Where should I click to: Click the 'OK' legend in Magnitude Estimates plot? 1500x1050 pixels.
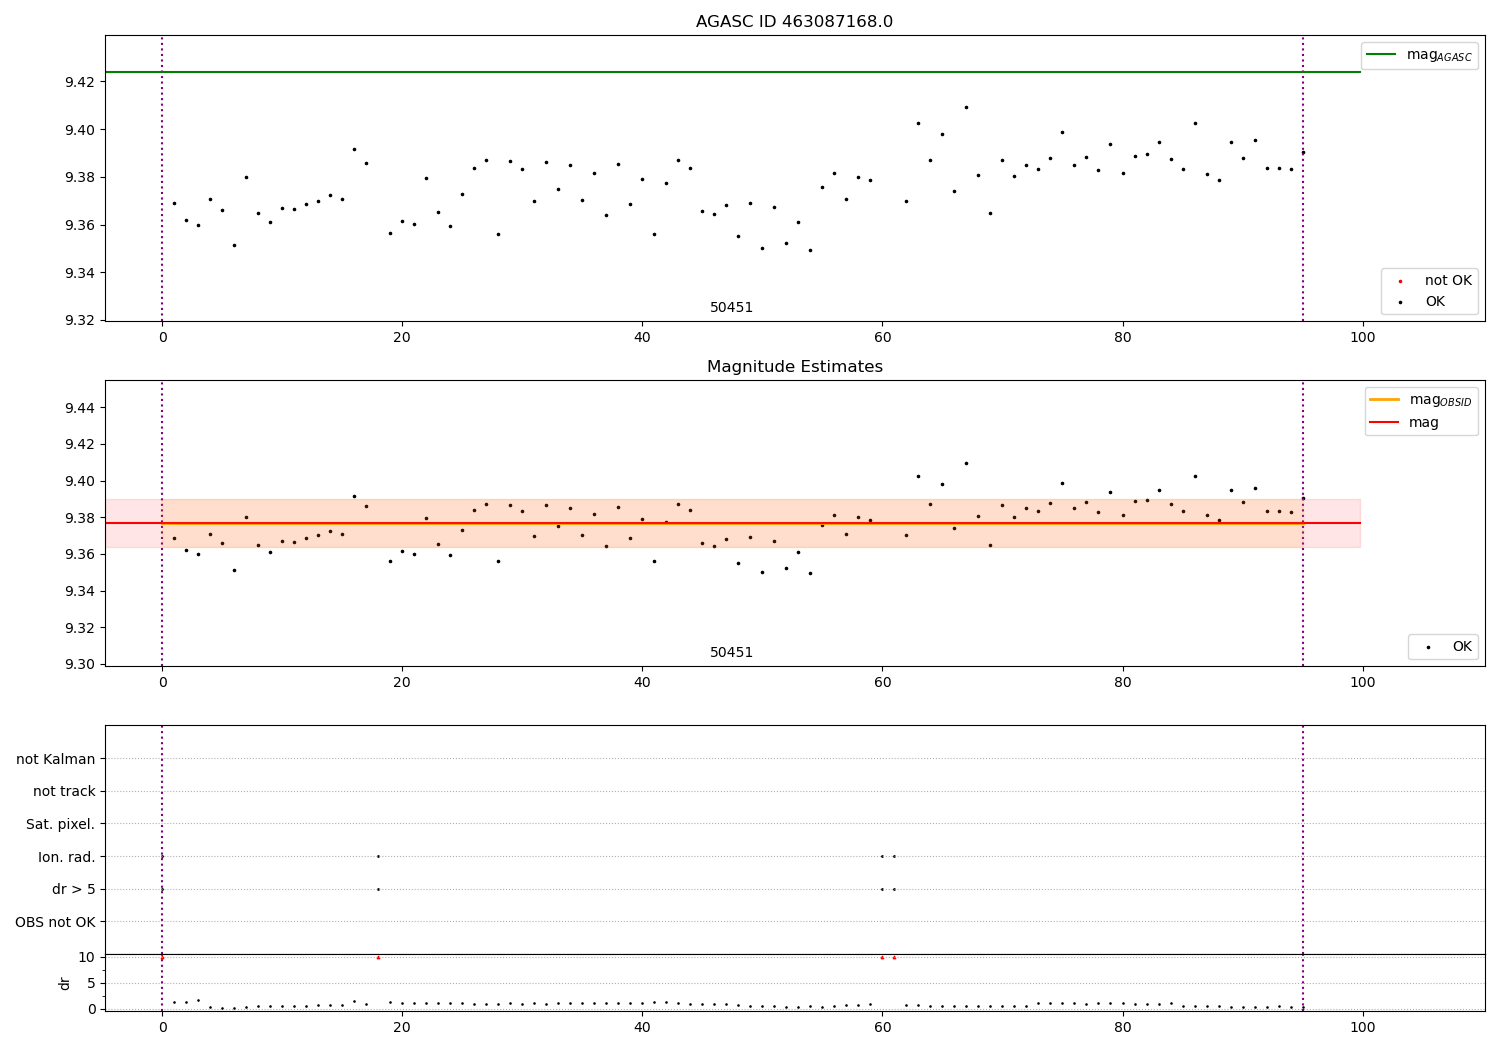(1443, 647)
